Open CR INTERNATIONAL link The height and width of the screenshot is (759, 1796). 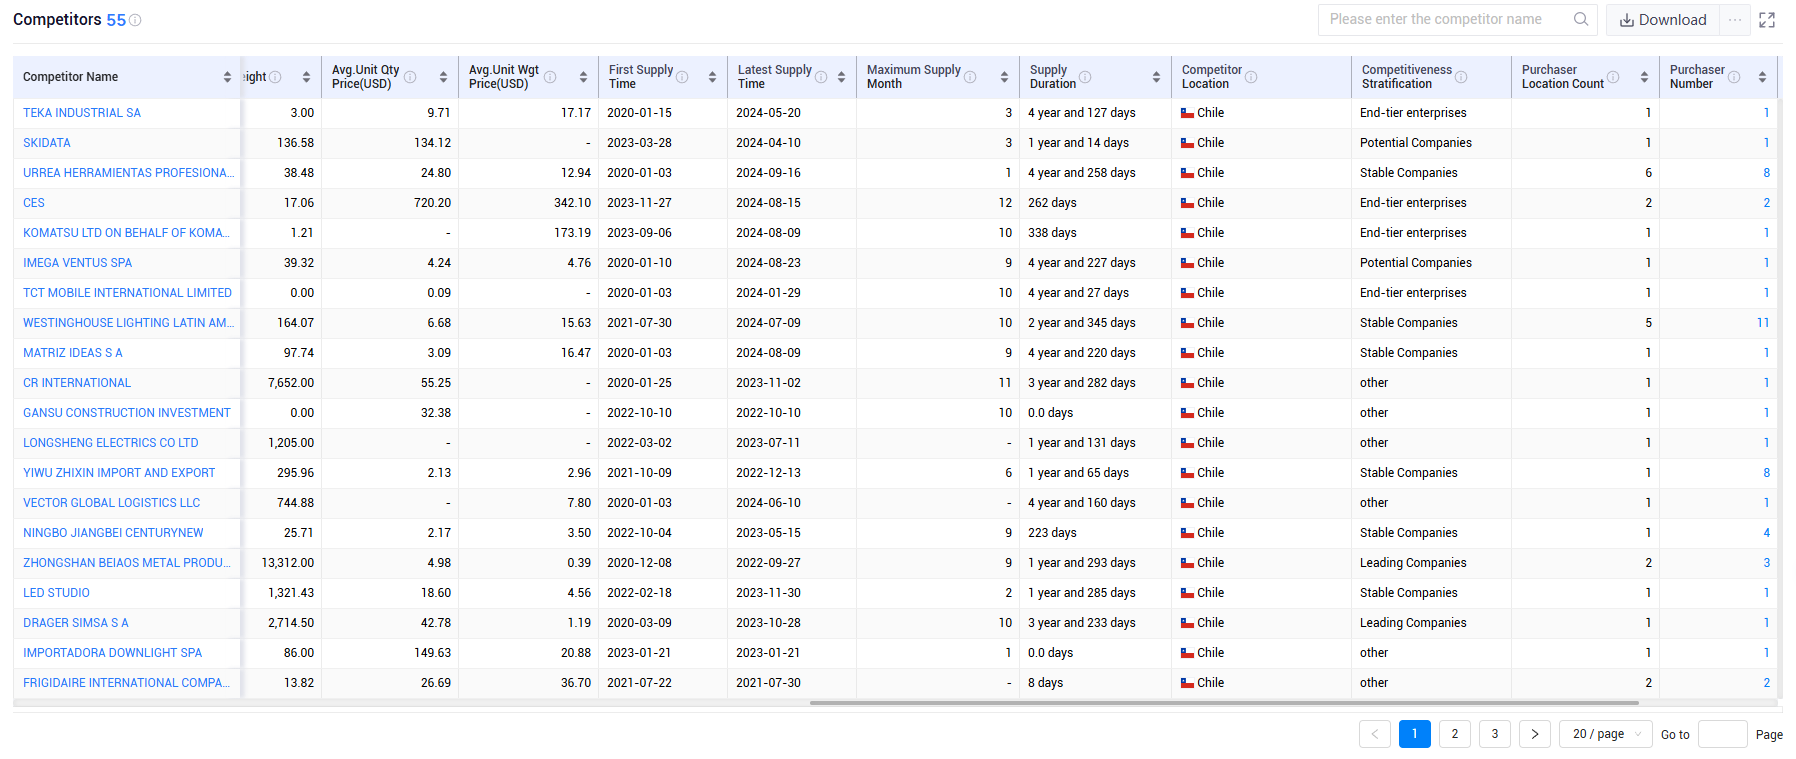[x=77, y=383]
